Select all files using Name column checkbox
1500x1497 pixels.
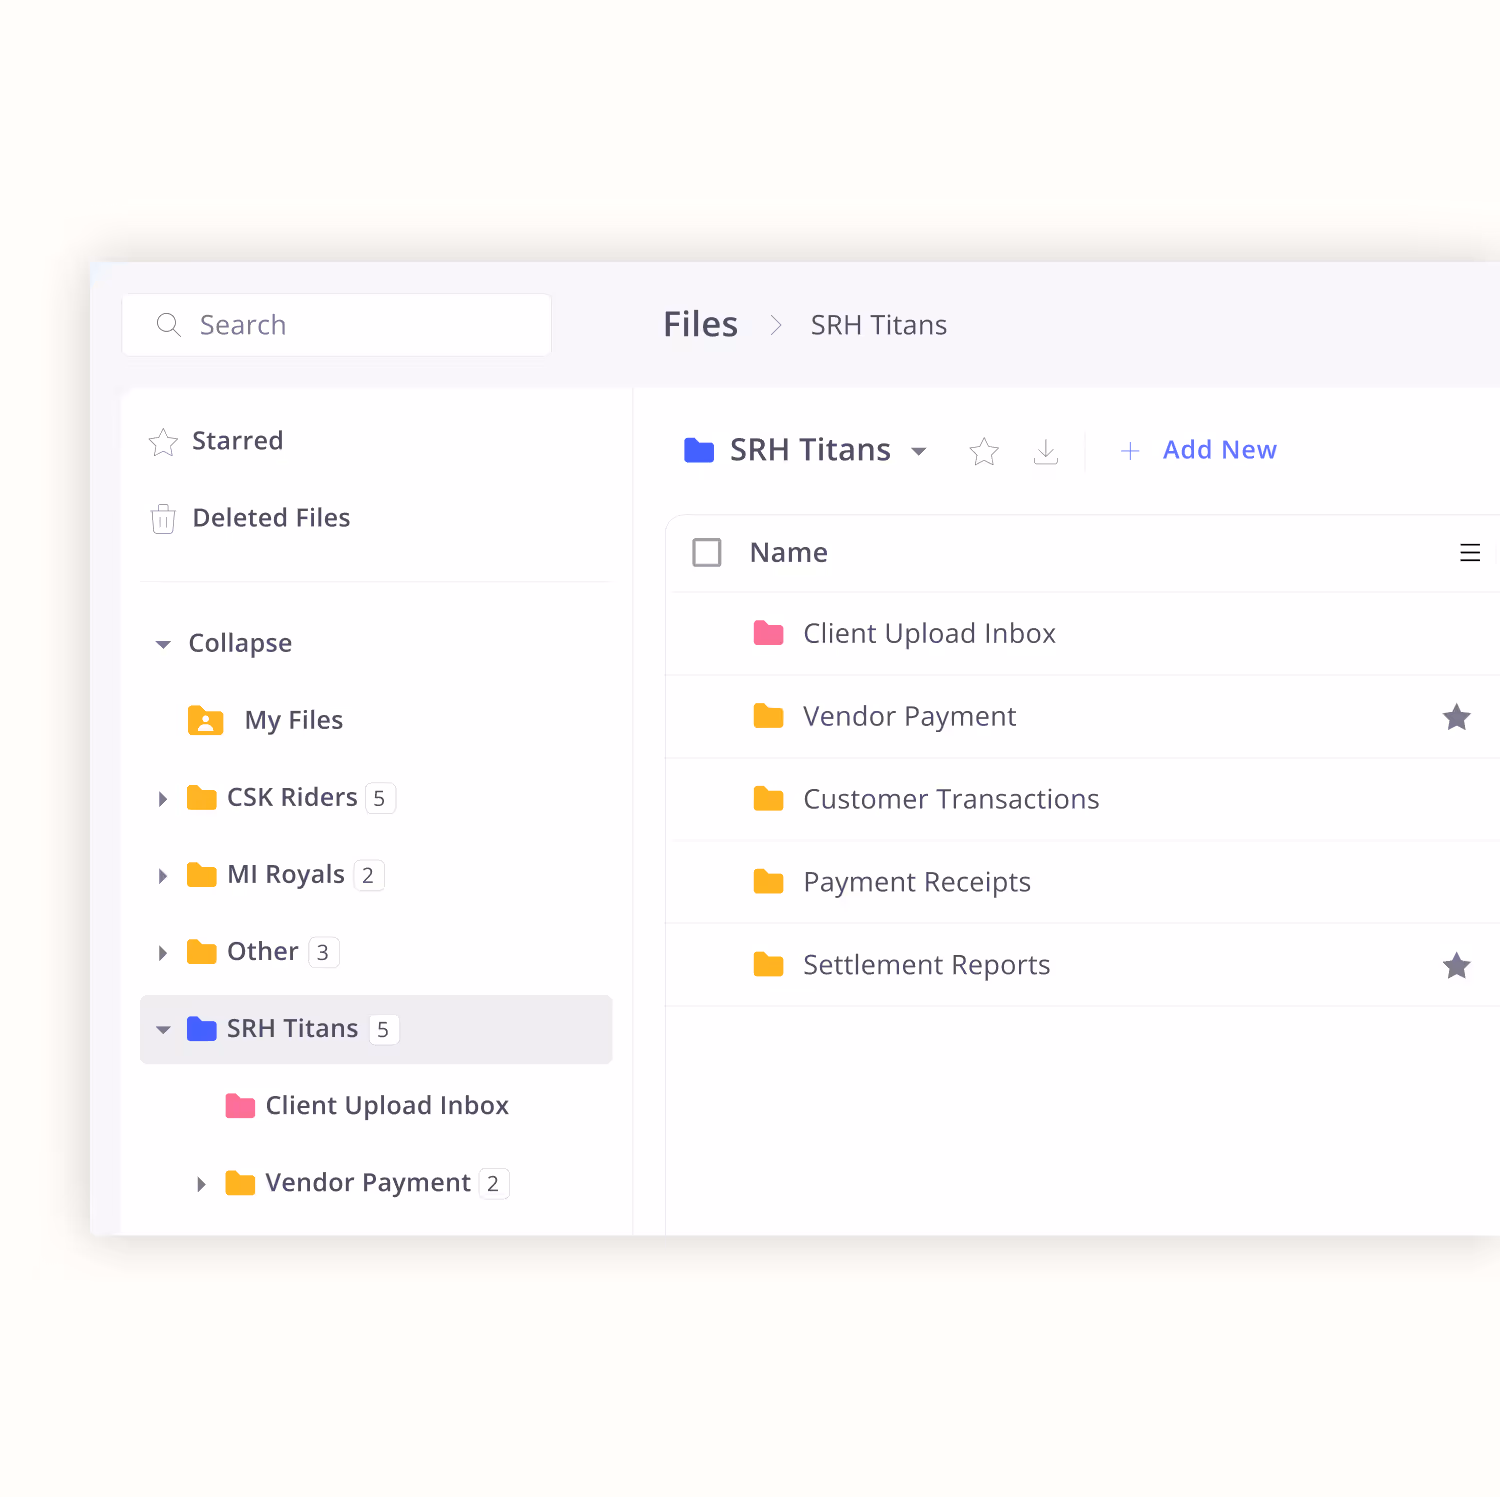(x=707, y=552)
